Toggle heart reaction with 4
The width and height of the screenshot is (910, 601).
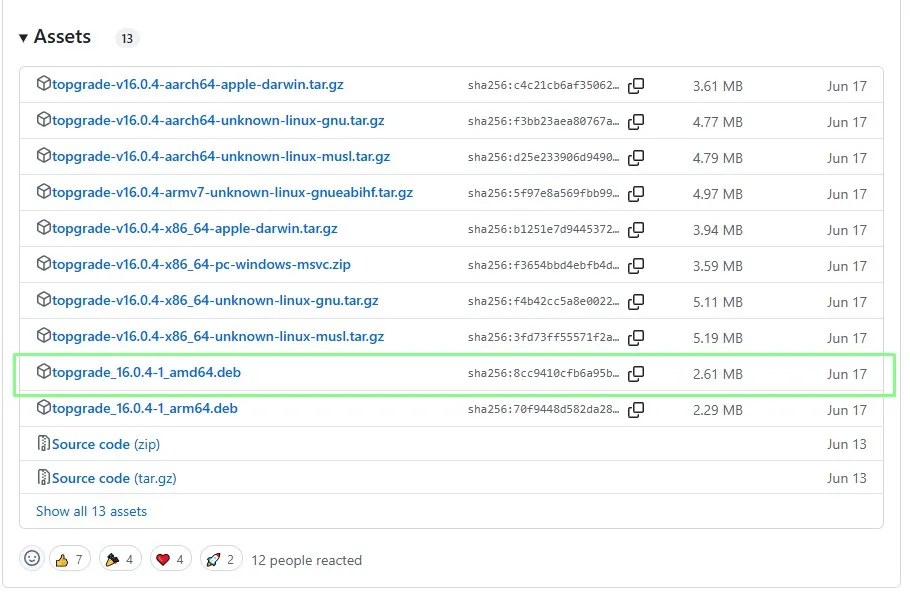coord(171,560)
